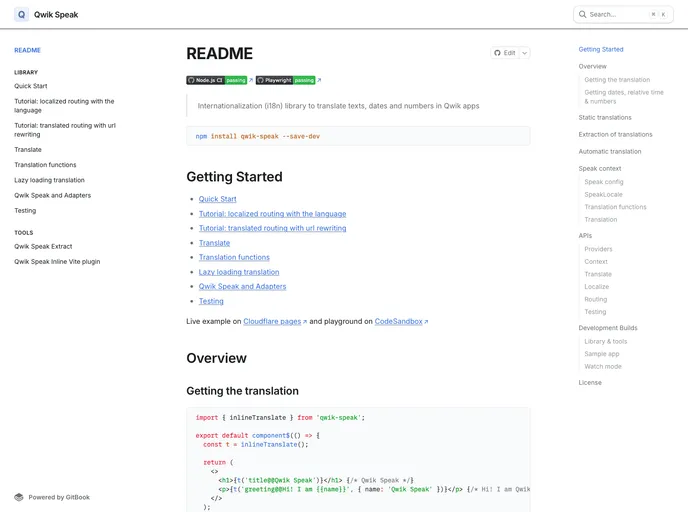Click the Qwik Speak logo icon
This screenshot has height=512, width=688.
(x=21, y=15)
